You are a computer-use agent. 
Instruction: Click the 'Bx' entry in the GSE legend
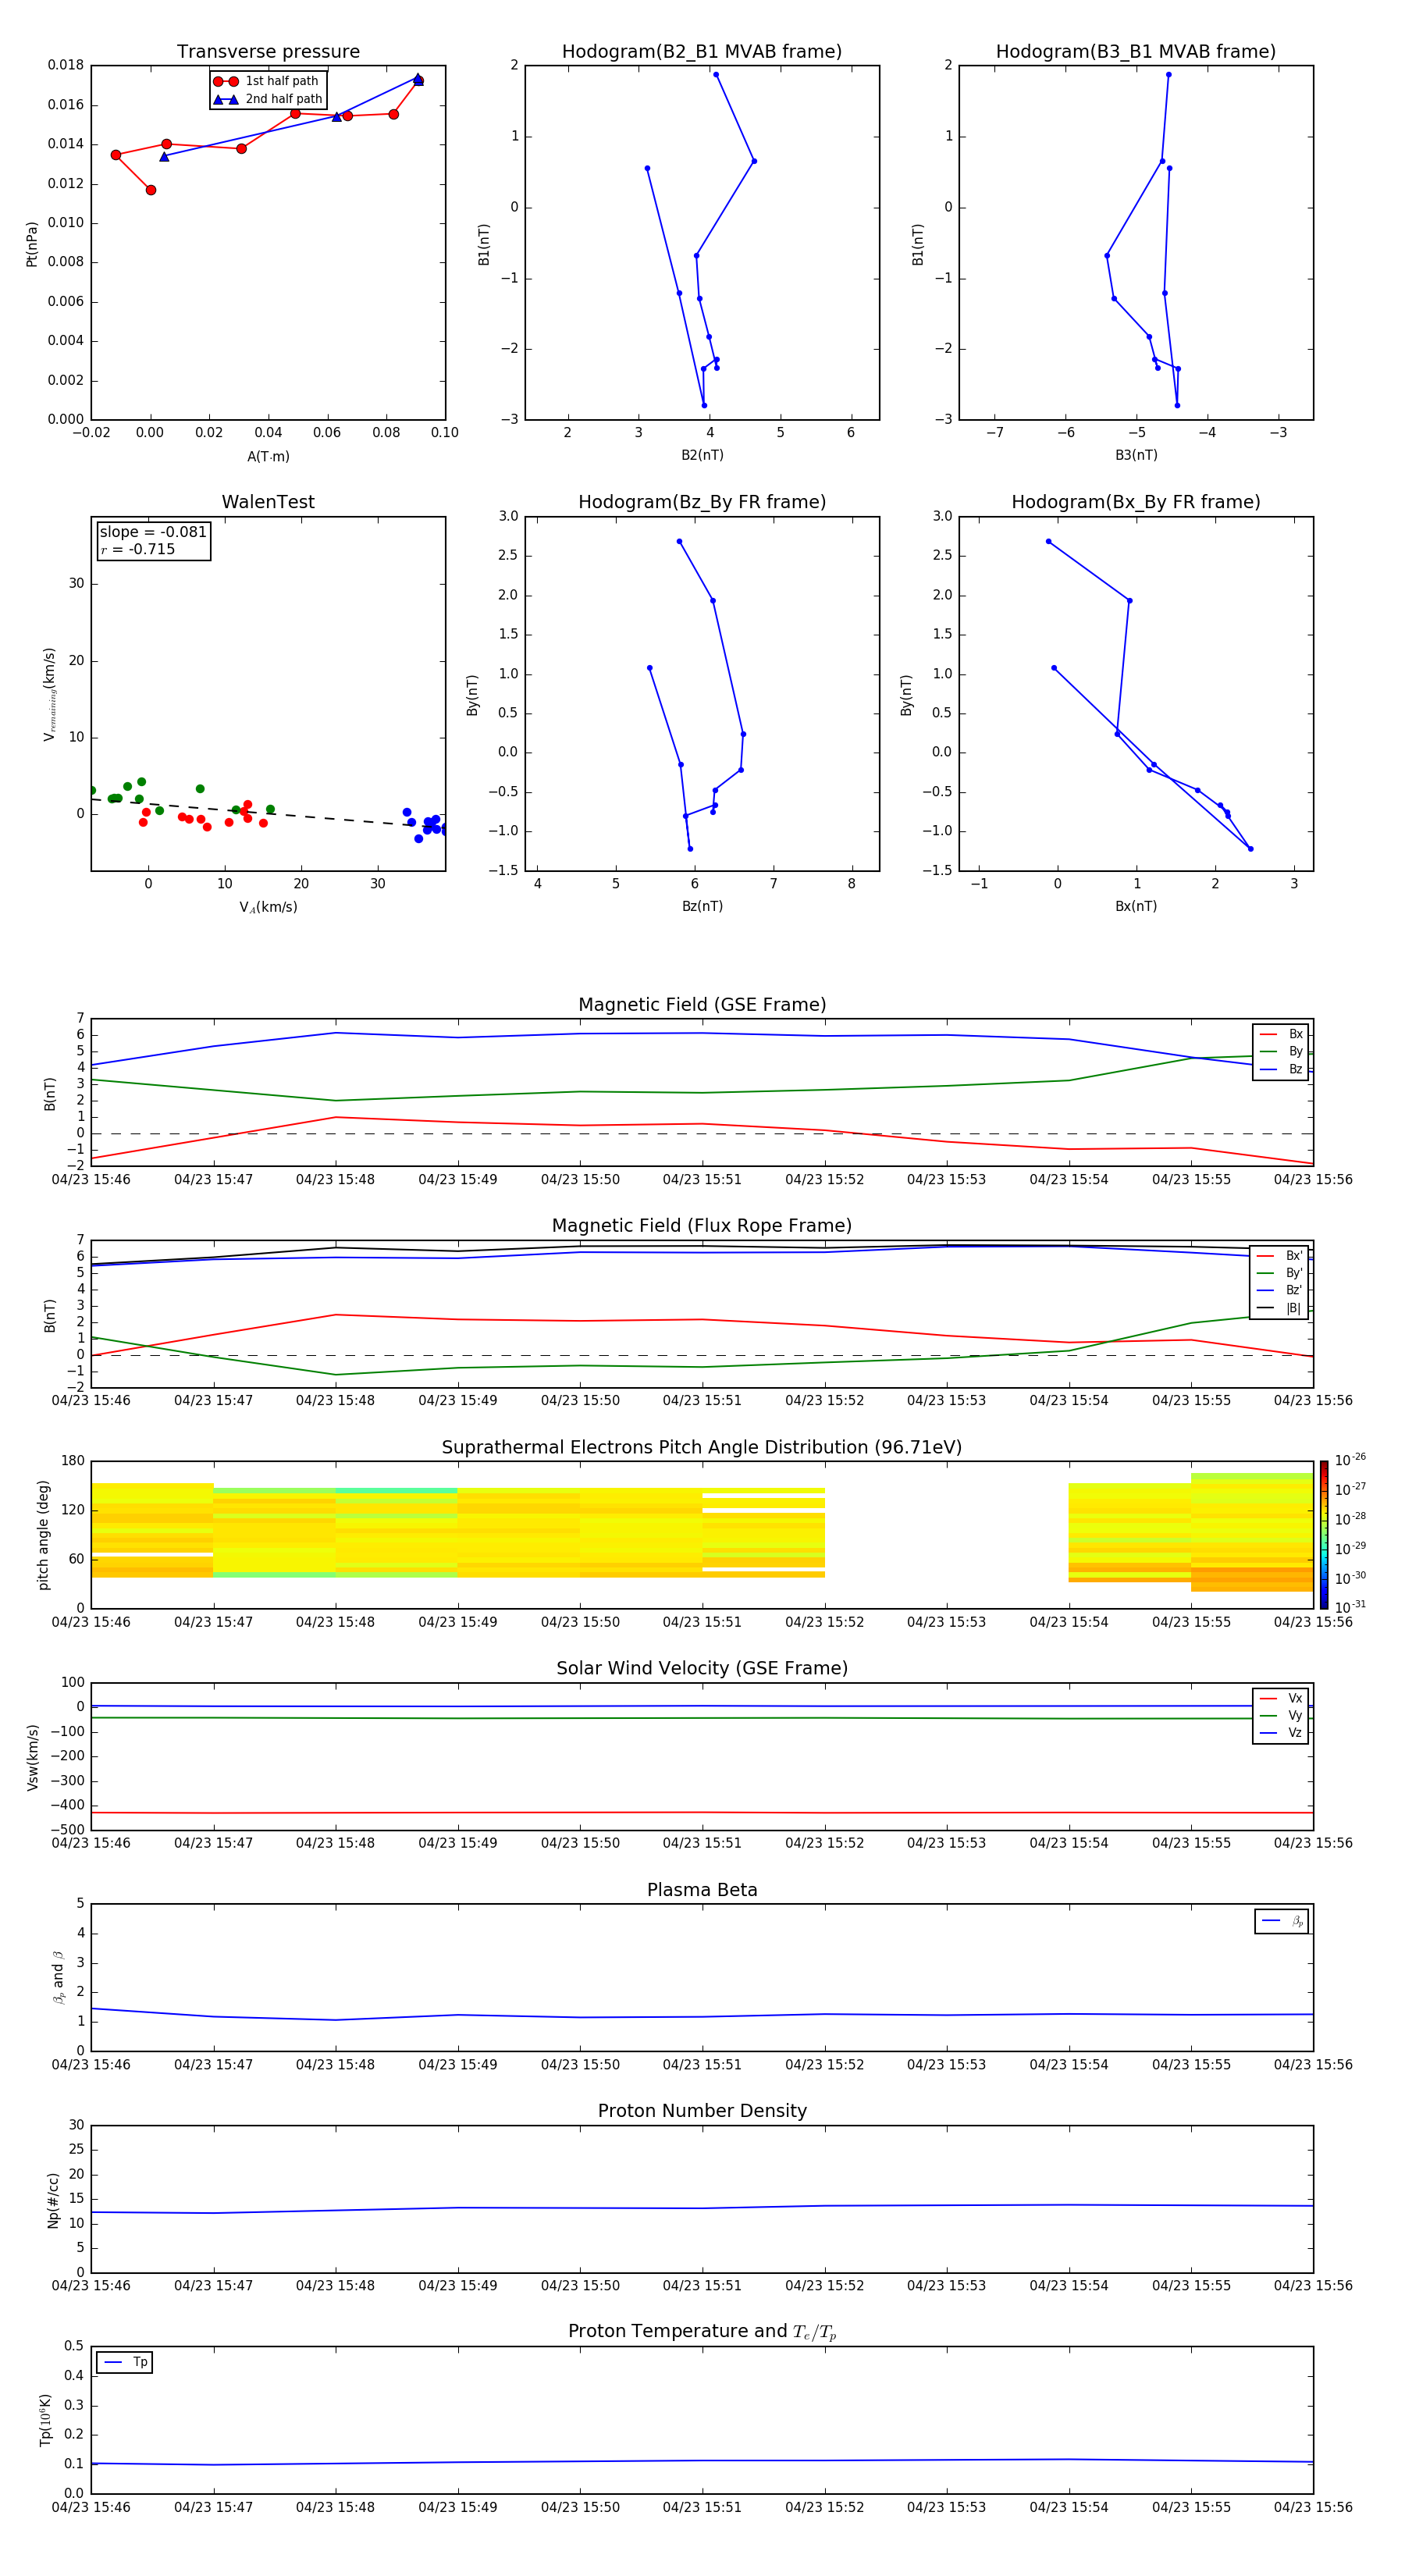click(x=1281, y=1034)
